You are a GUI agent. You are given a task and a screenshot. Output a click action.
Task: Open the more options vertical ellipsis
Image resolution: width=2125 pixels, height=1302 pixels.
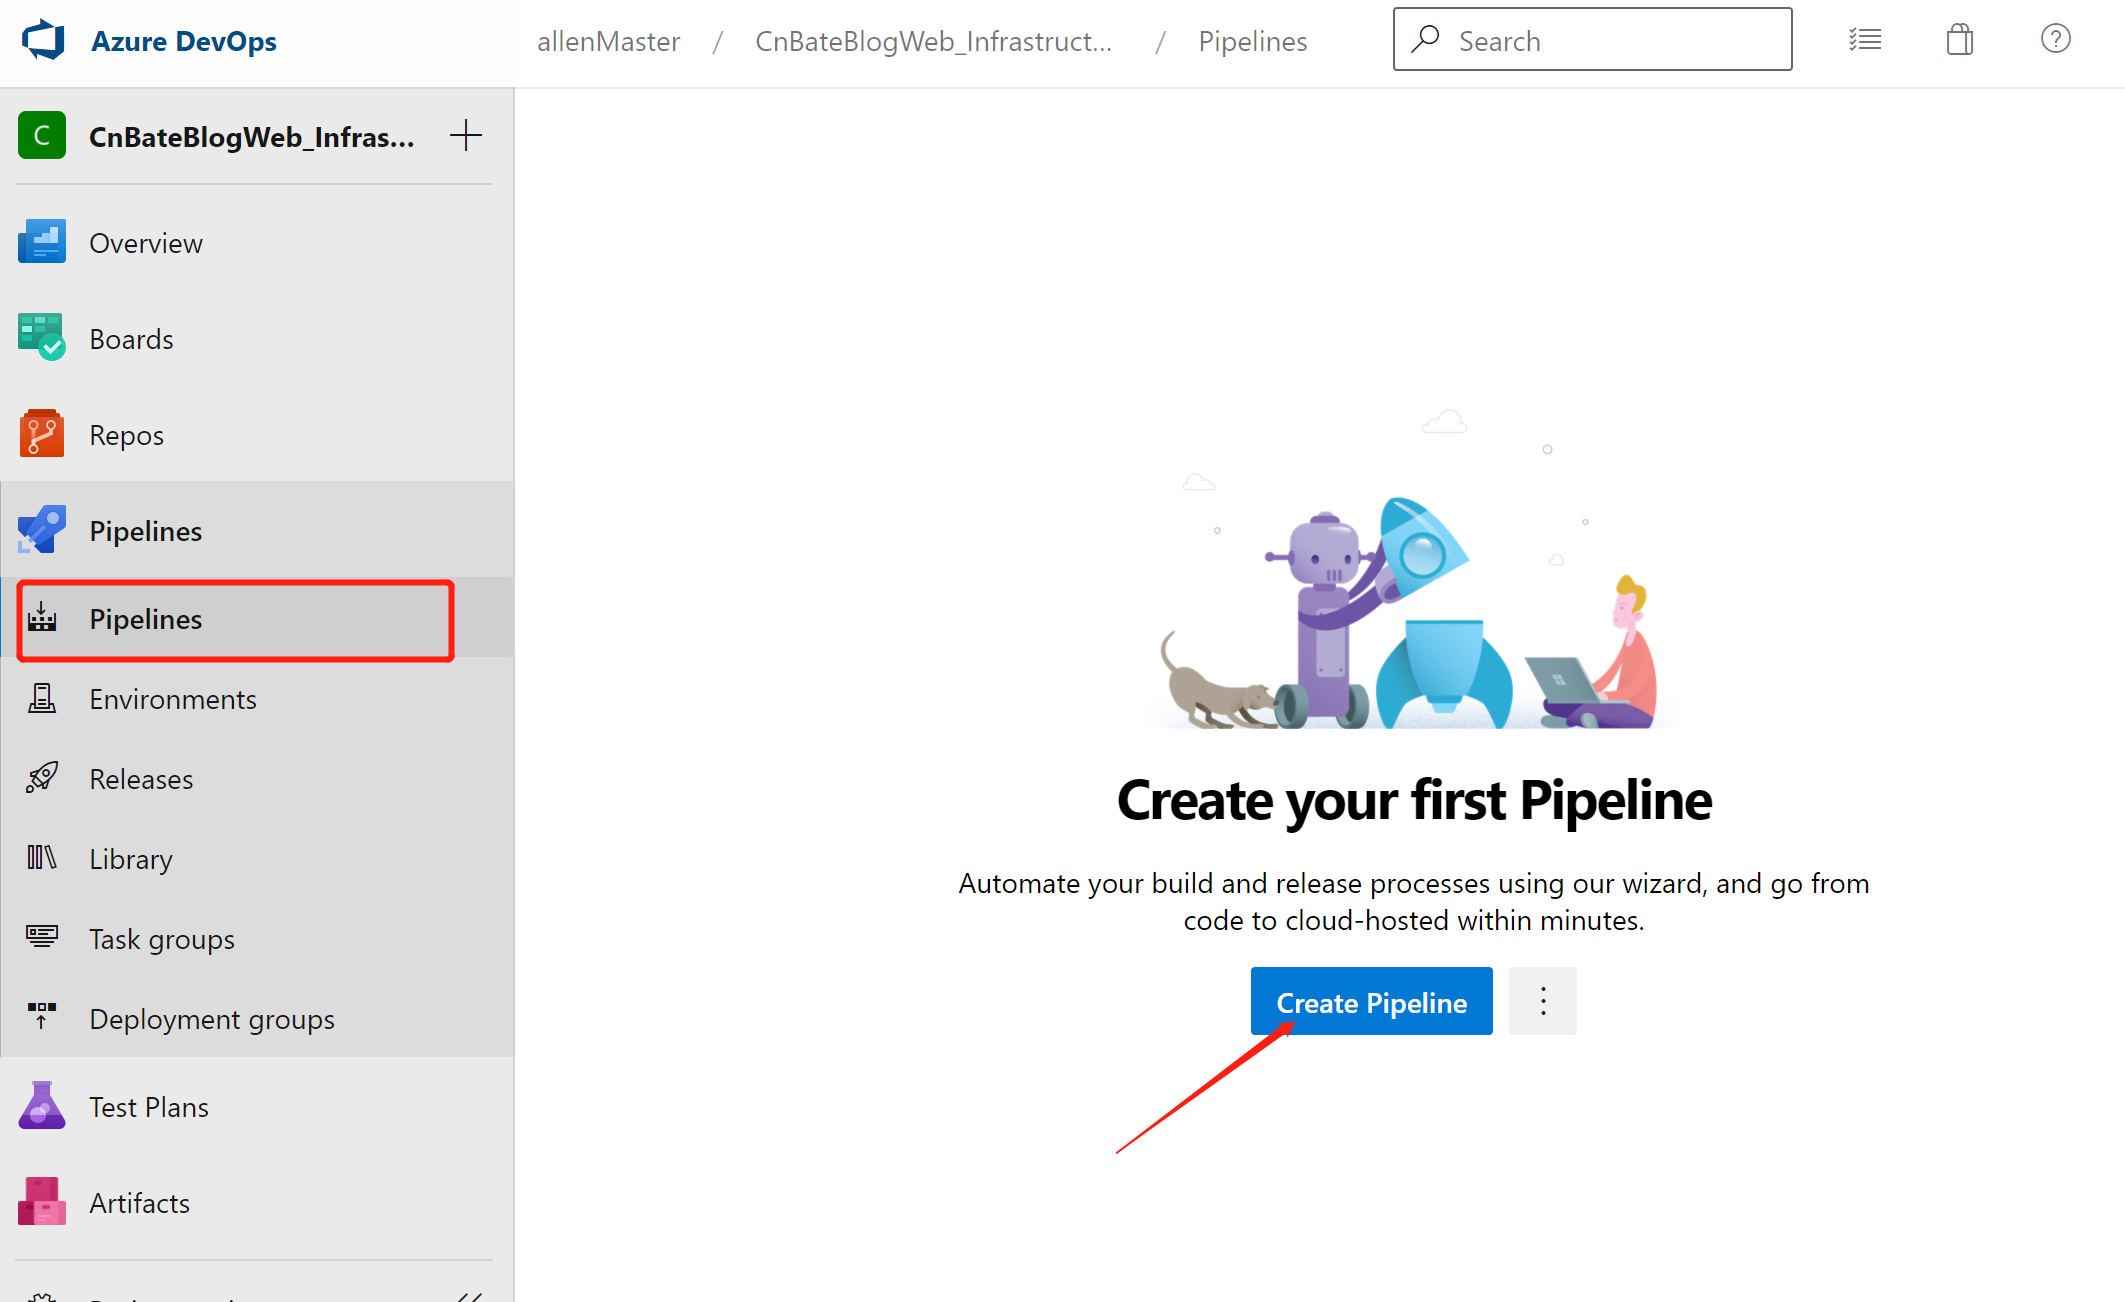pyautogui.click(x=1542, y=1001)
